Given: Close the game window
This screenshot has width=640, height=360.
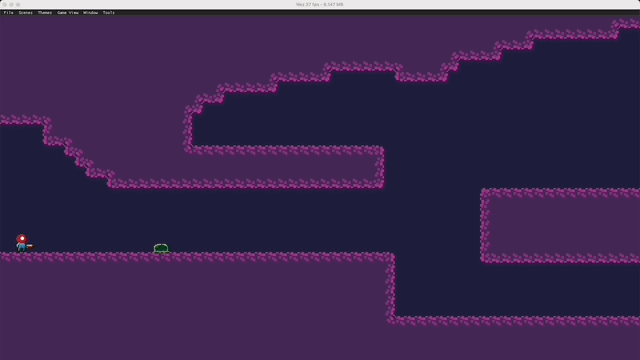Looking at the screenshot, I should 5,4.
